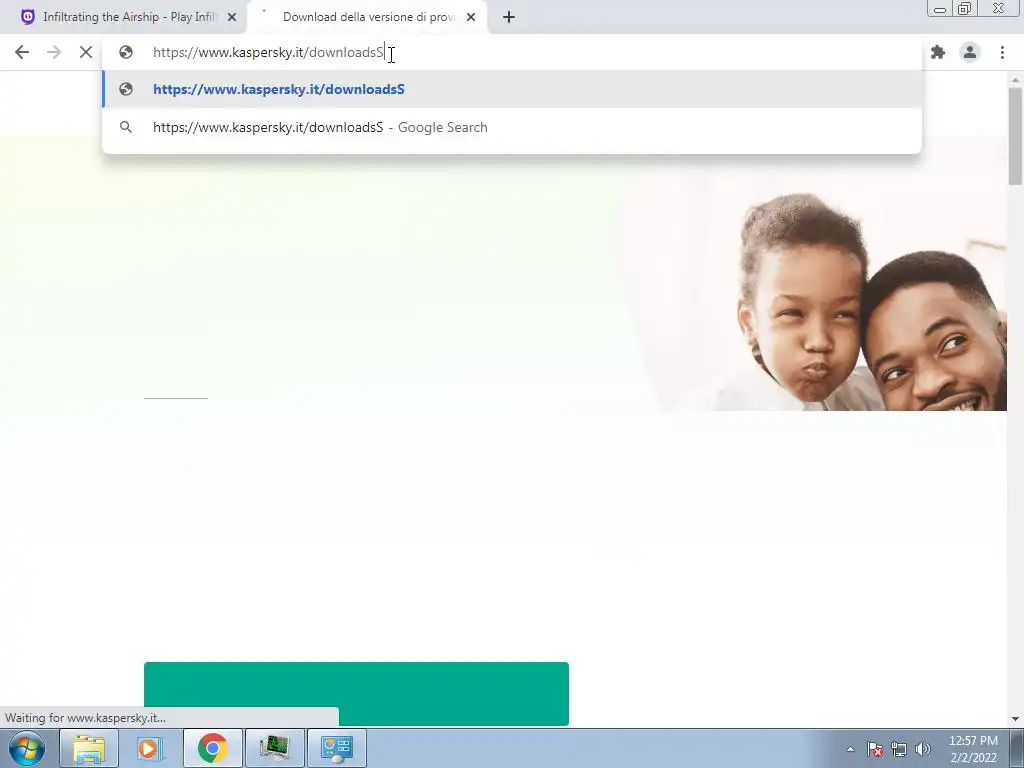Choose the Google Search suggestion

(x=512, y=127)
